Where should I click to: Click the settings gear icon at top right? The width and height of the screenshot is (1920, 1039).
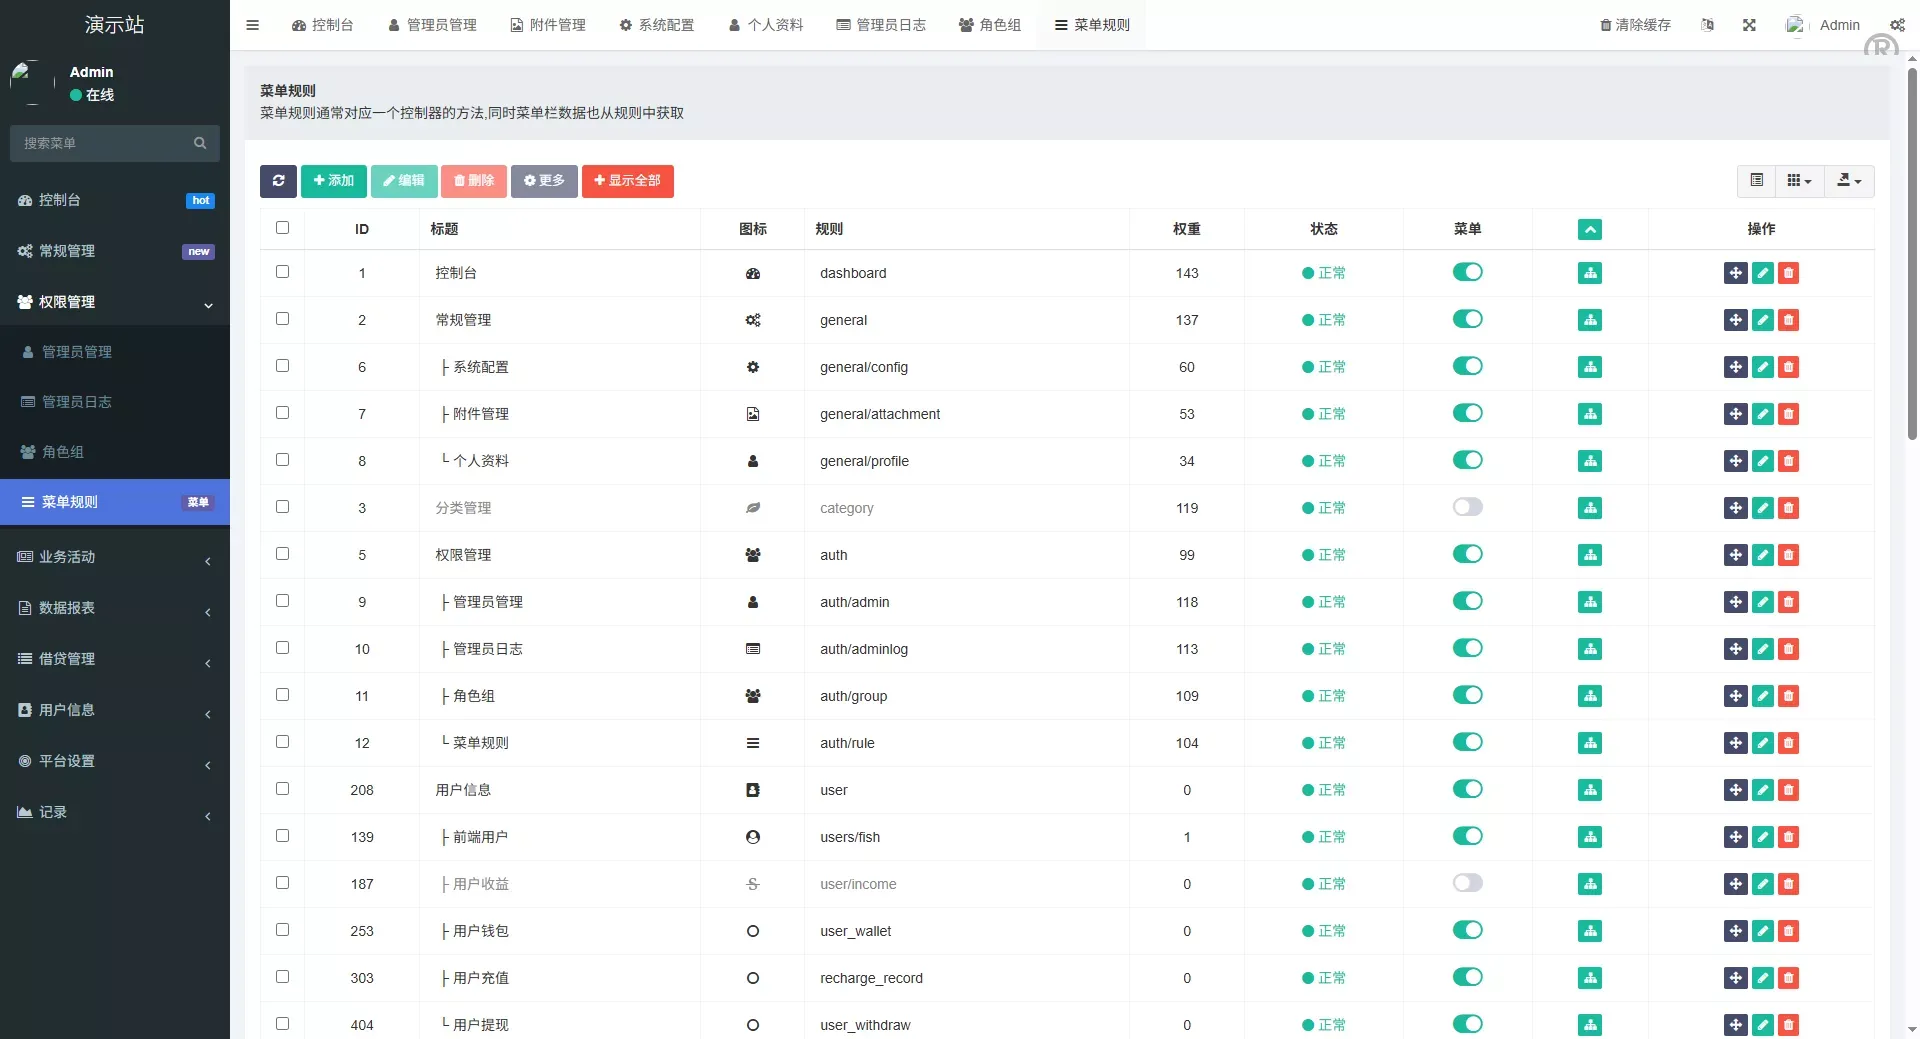click(1897, 25)
